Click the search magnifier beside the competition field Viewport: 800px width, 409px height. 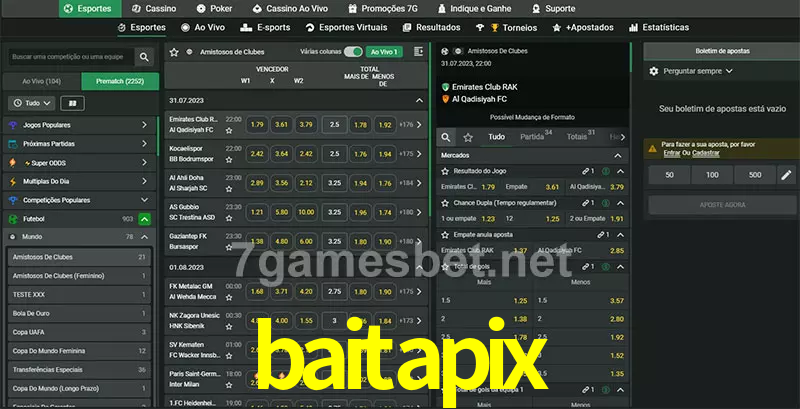(145, 58)
